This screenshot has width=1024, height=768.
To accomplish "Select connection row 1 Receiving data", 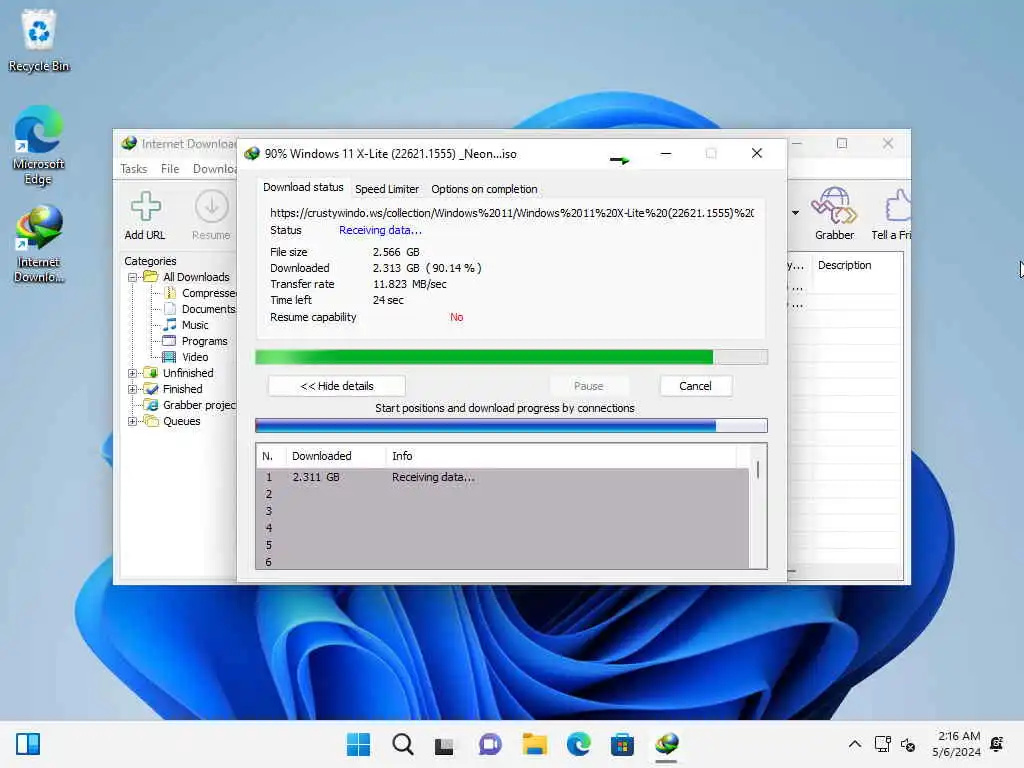I will click(503, 477).
